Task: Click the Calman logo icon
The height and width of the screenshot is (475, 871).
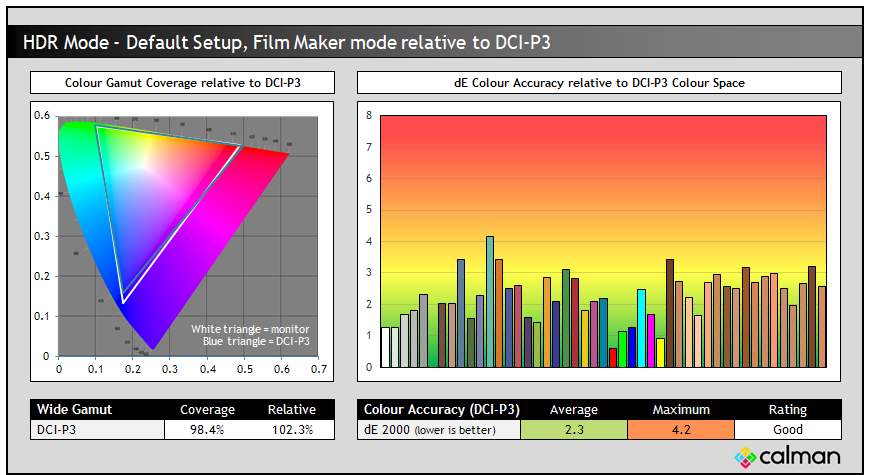Action: (x=746, y=457)
